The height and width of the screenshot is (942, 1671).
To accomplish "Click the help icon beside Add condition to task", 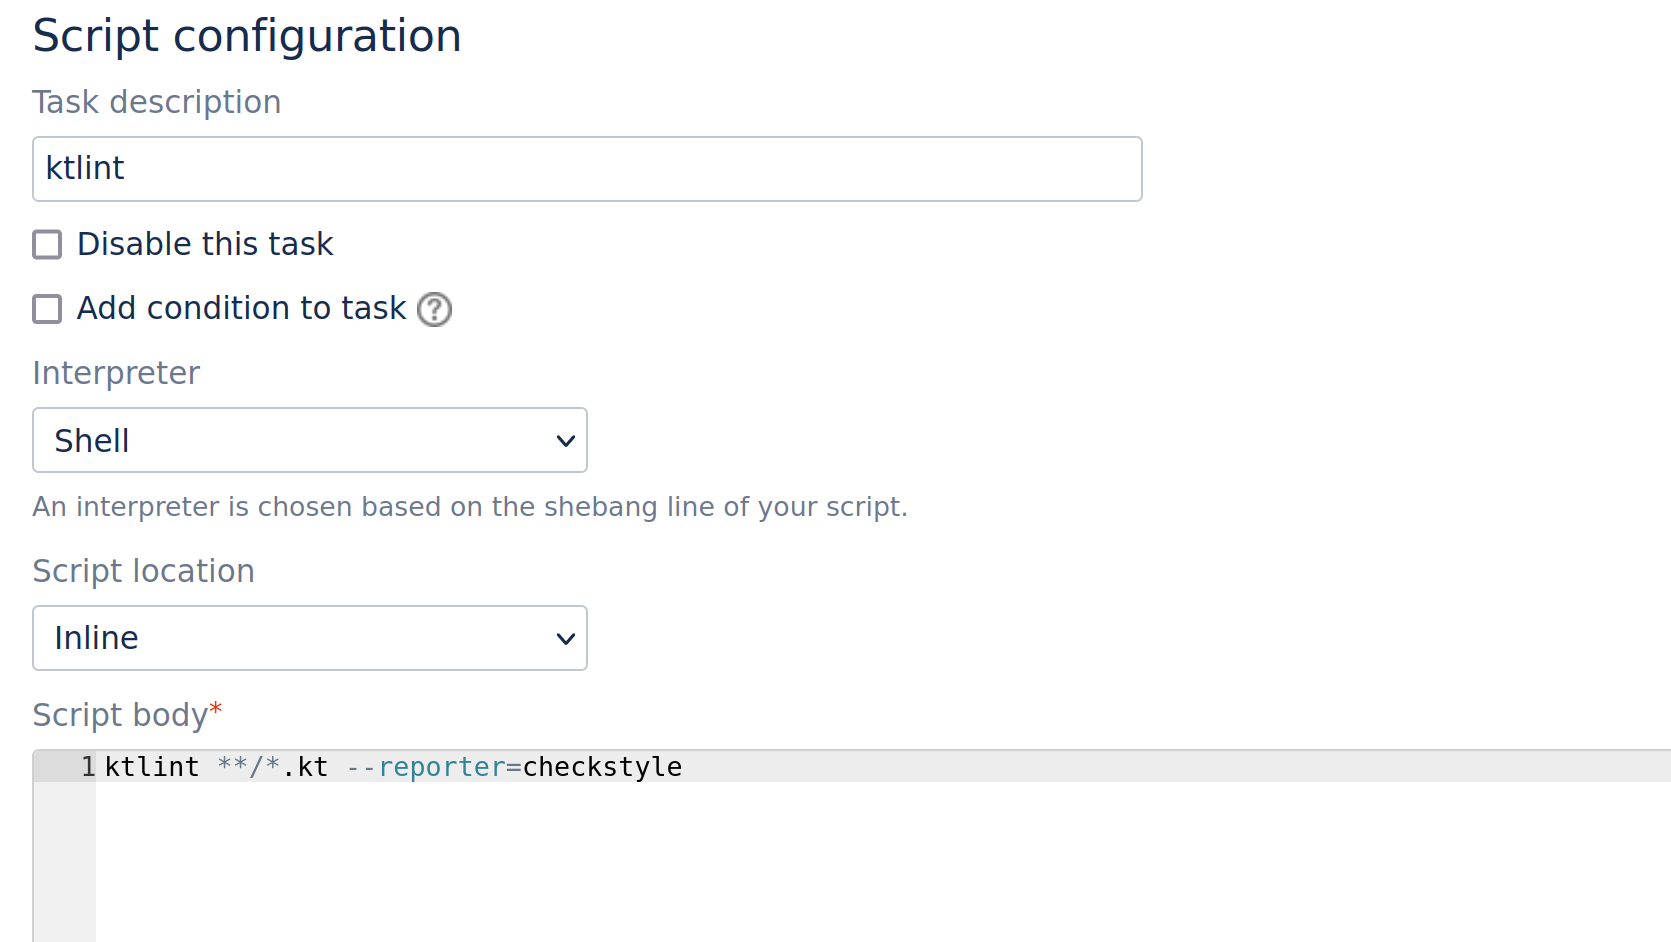I will (434, 310).
